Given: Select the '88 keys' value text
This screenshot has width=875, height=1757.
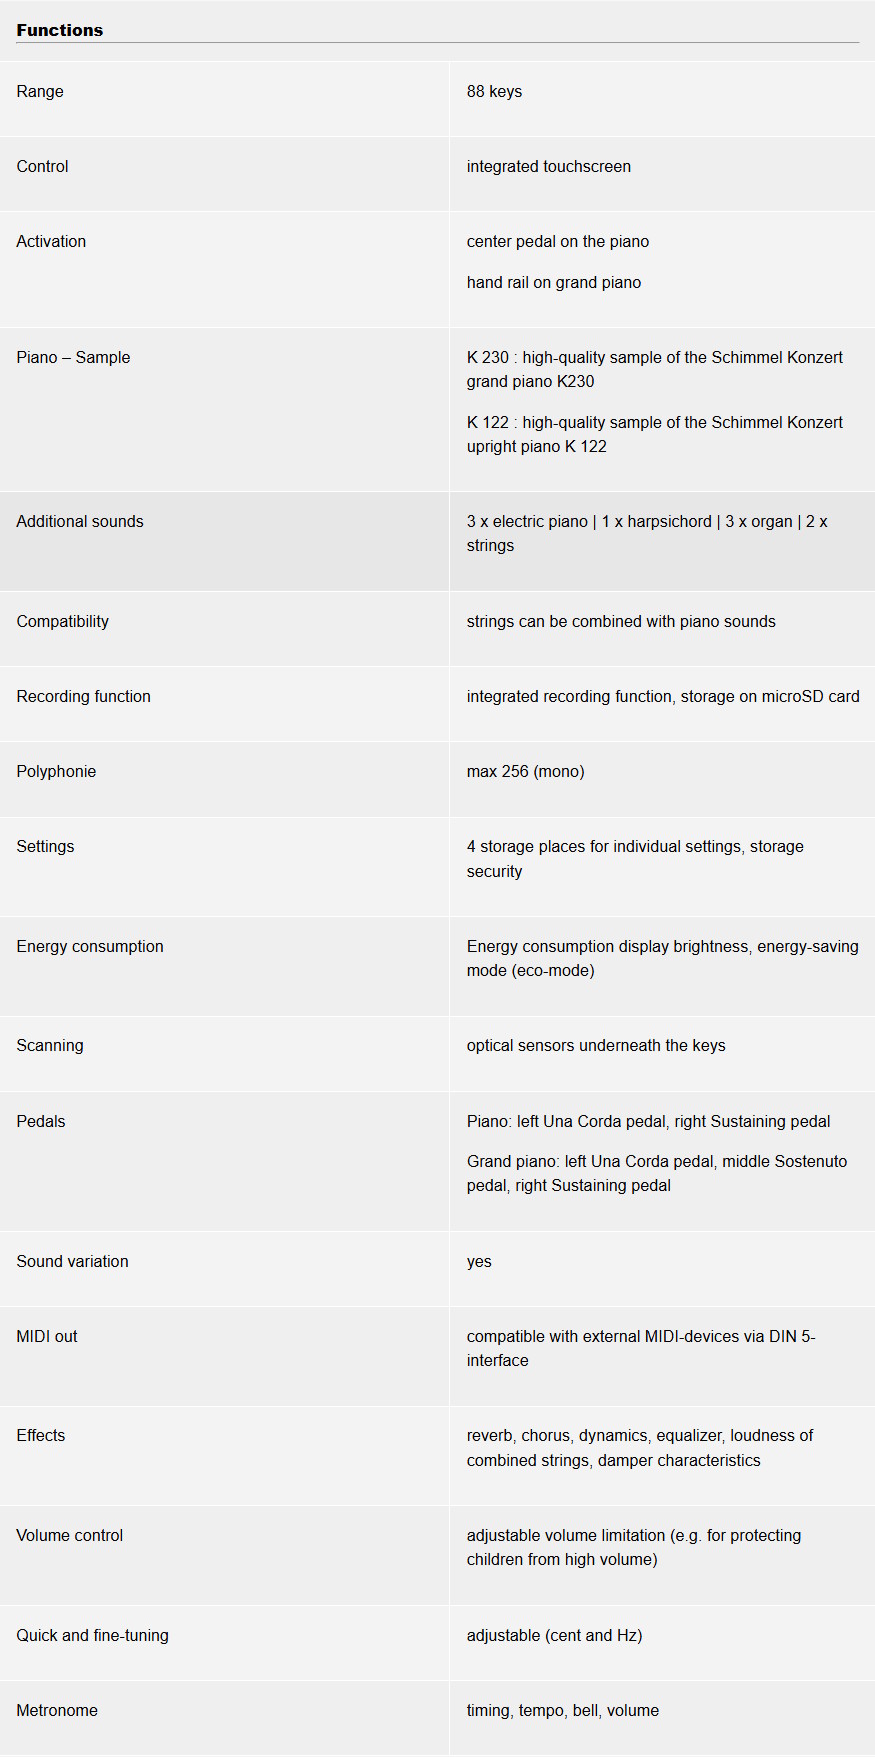Looking at the screenshot, I should pos(494,91).
